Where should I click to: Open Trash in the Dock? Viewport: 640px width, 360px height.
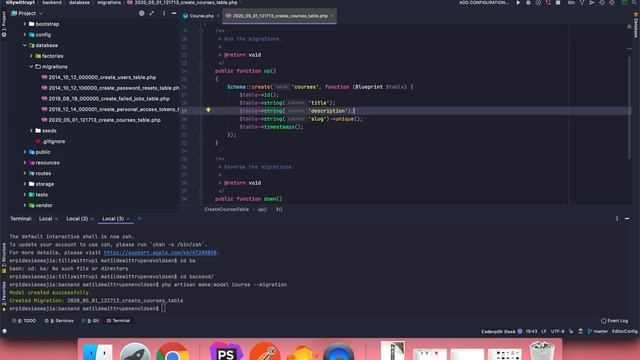tap(542, 351)
